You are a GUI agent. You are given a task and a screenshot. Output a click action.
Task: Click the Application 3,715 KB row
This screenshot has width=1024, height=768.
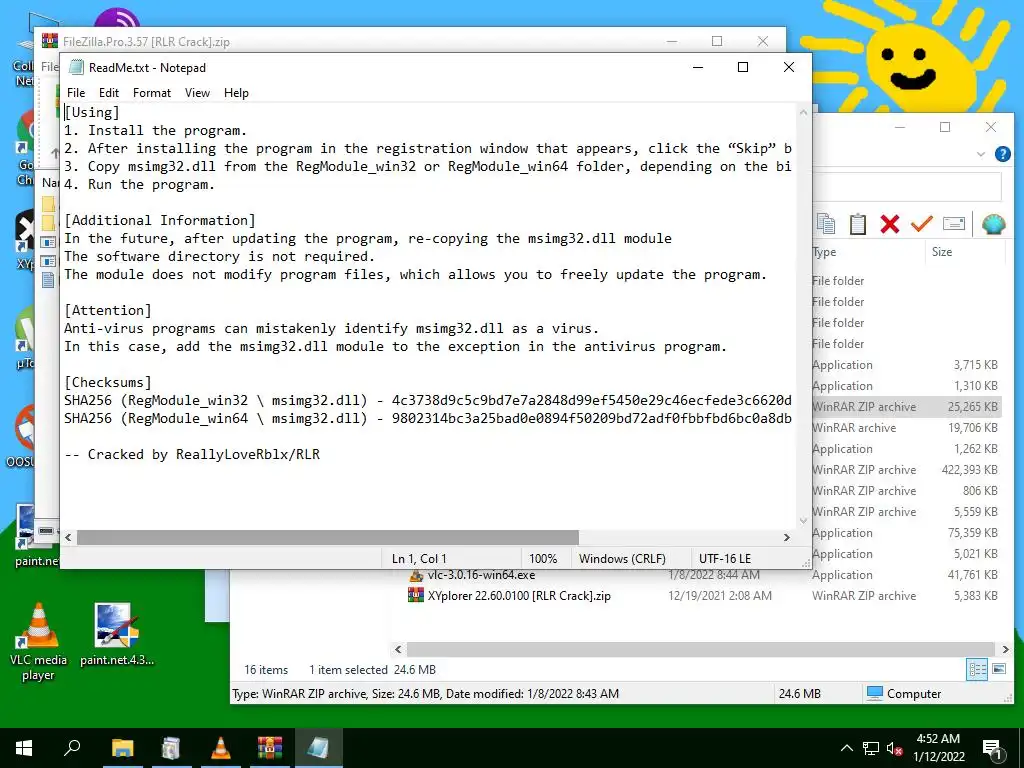[x=905, y=365]
